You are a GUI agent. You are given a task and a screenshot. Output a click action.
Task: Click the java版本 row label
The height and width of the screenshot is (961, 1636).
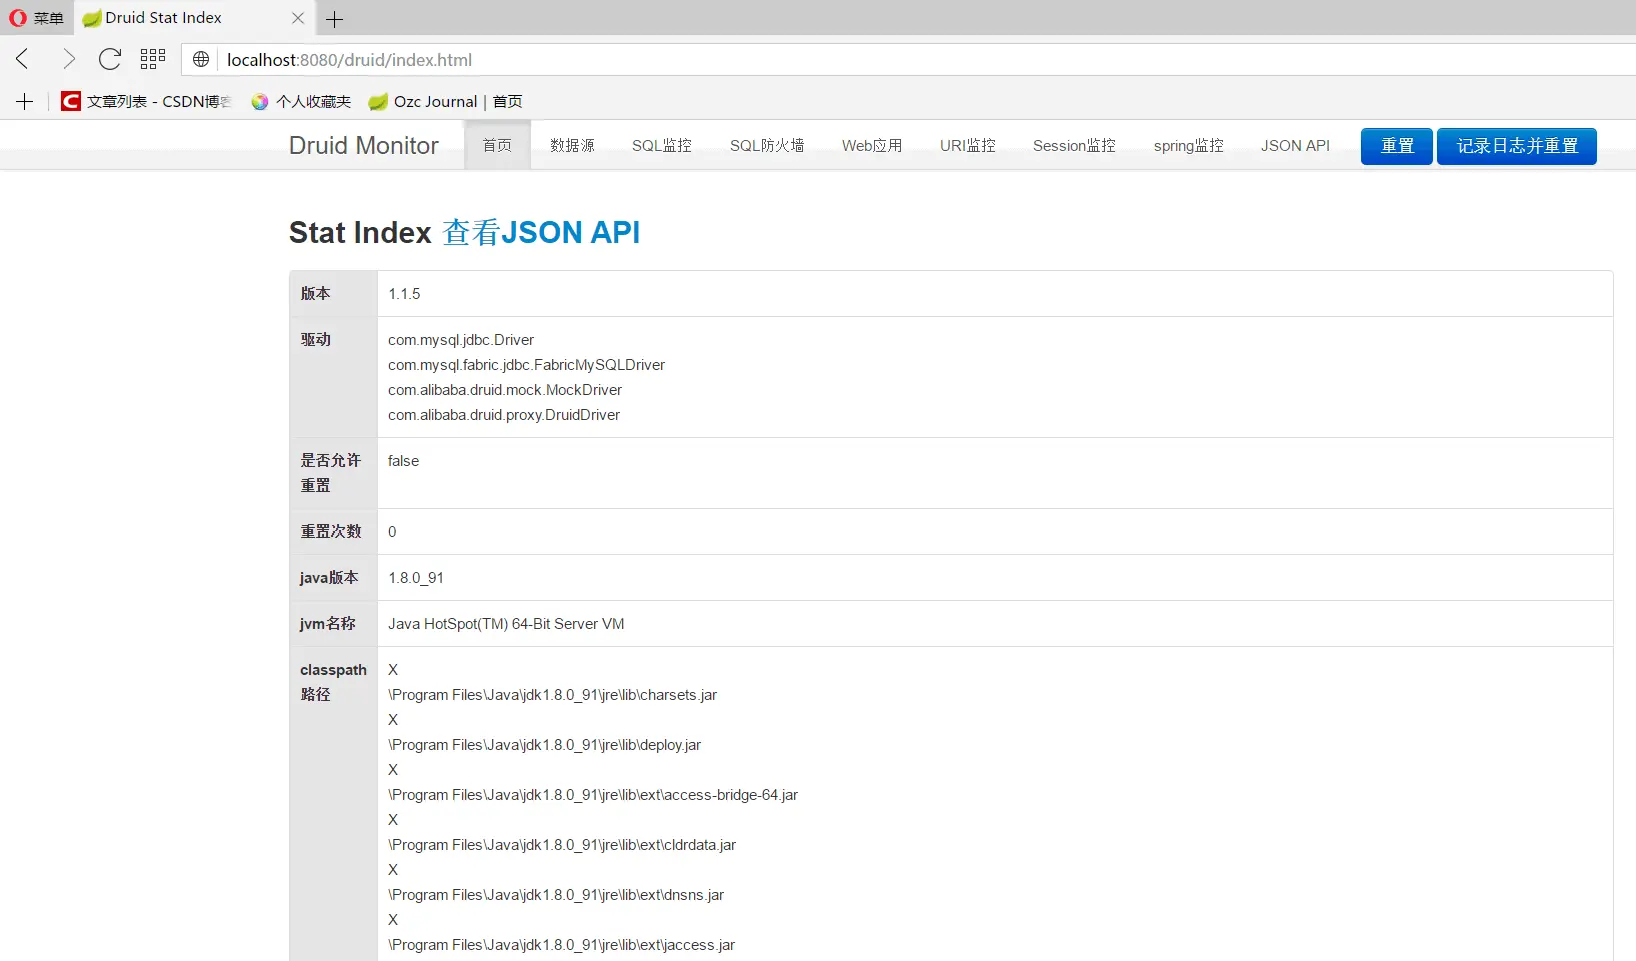point(329,578)
